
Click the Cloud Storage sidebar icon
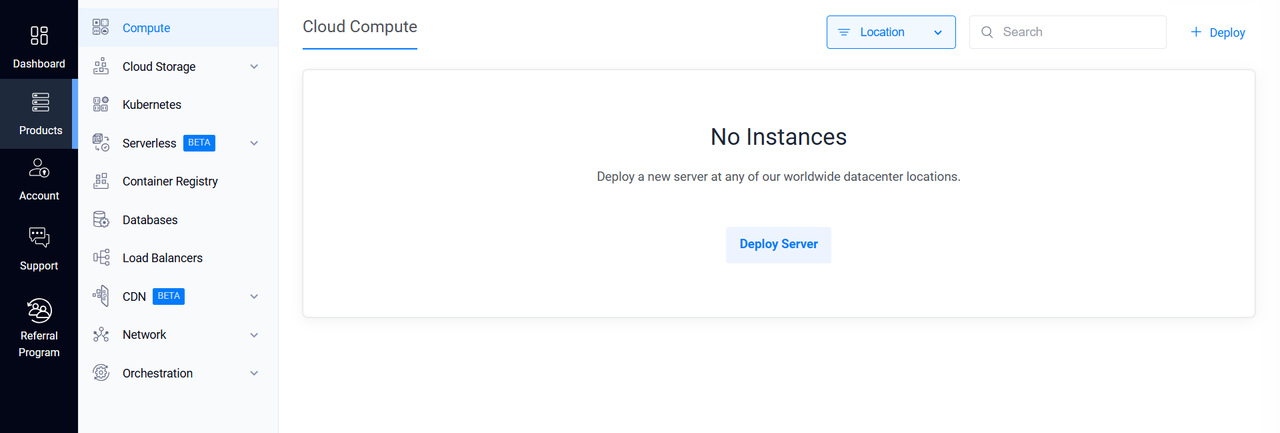point(101,66)
